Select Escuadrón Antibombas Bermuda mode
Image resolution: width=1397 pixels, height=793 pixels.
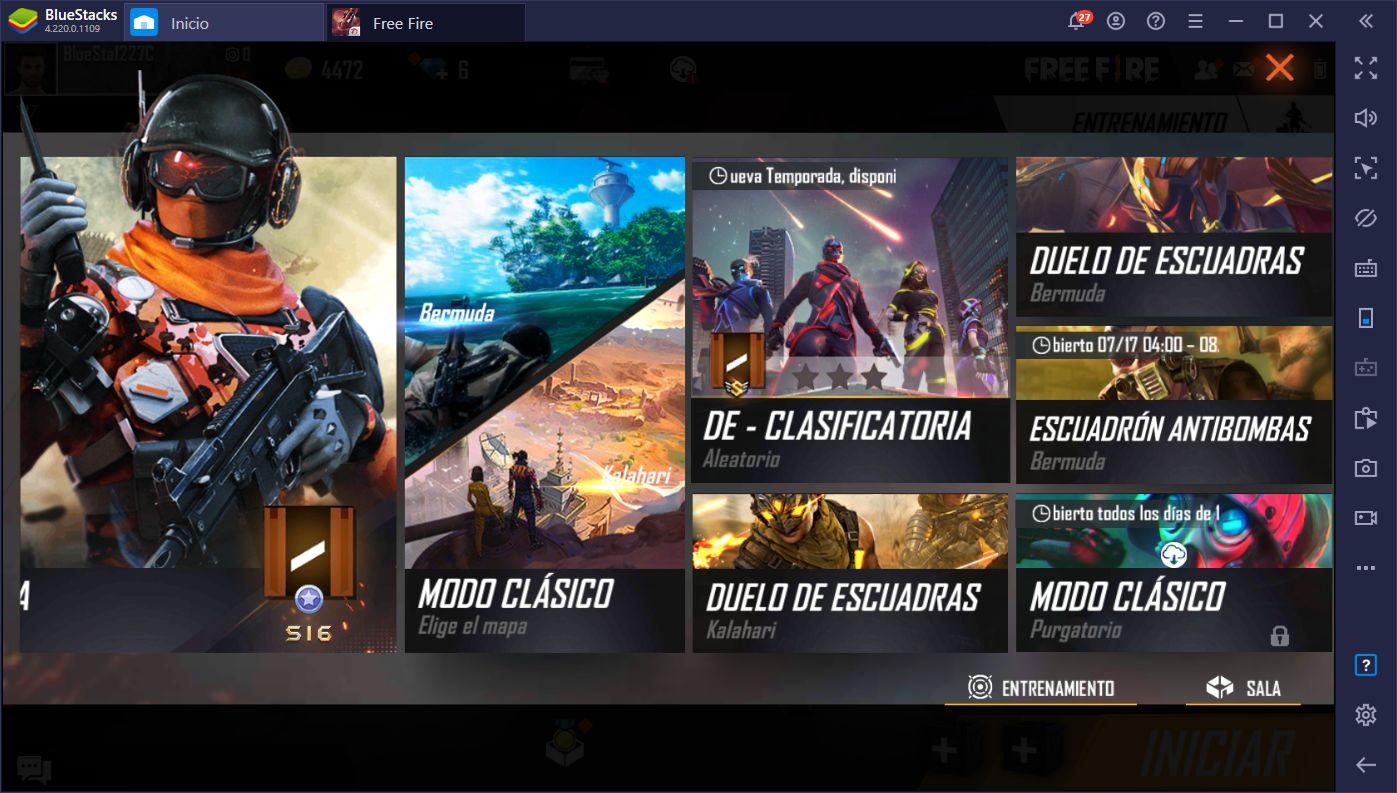(x=1174, y=405)
